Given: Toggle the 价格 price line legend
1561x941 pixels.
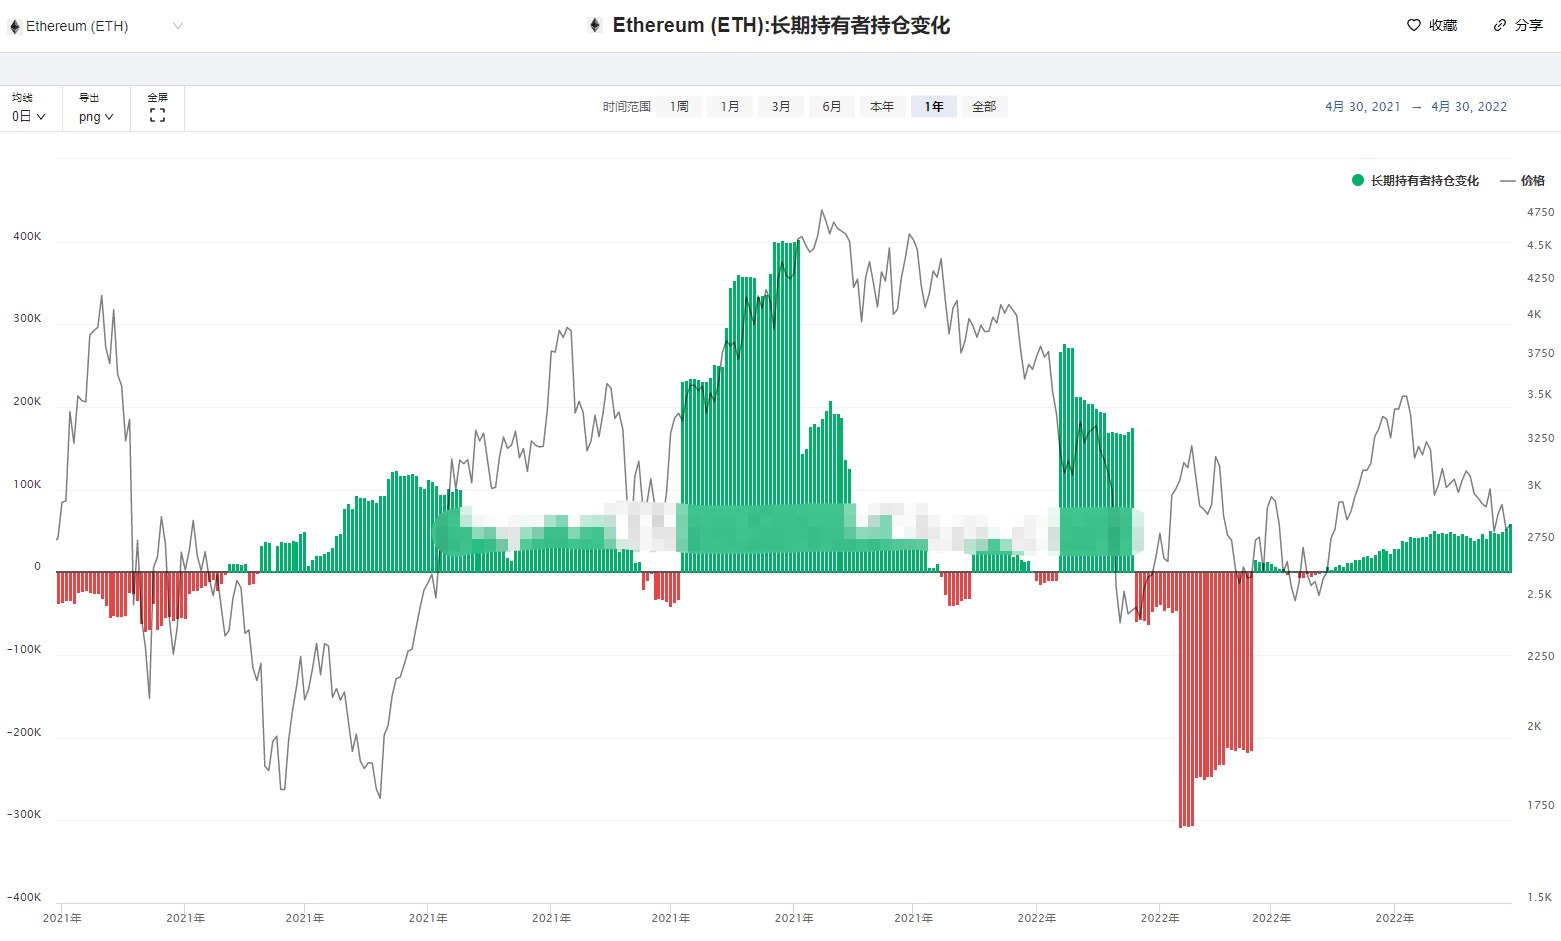Looking at the screenshot, I should pos(1532,181).
